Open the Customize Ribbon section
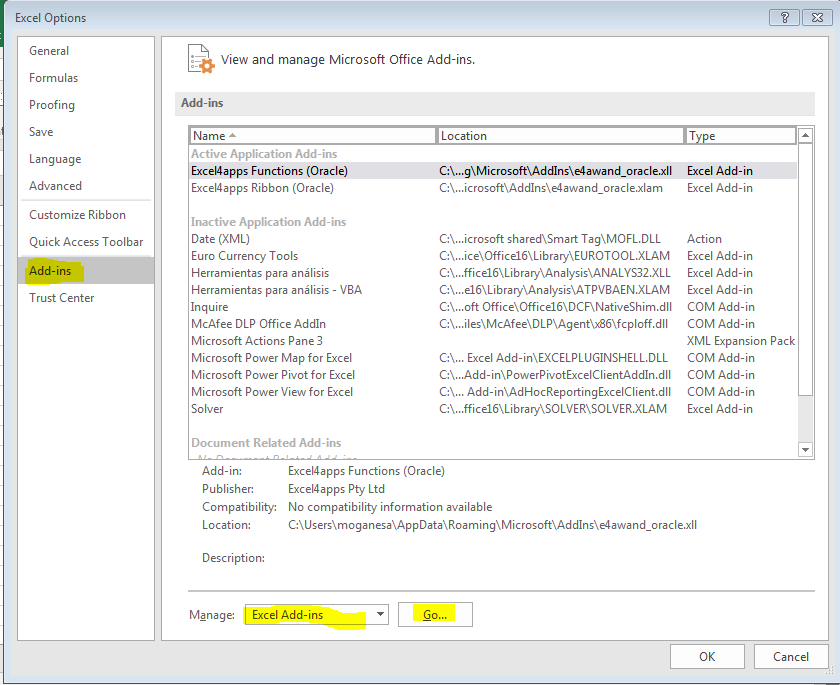 point(83,214)
